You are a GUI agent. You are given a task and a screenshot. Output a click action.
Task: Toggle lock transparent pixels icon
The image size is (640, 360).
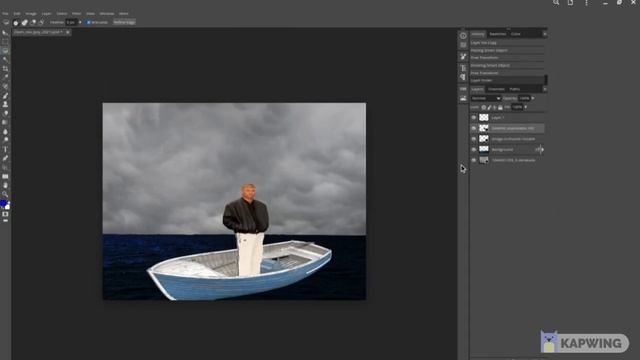tap(484, 107)
